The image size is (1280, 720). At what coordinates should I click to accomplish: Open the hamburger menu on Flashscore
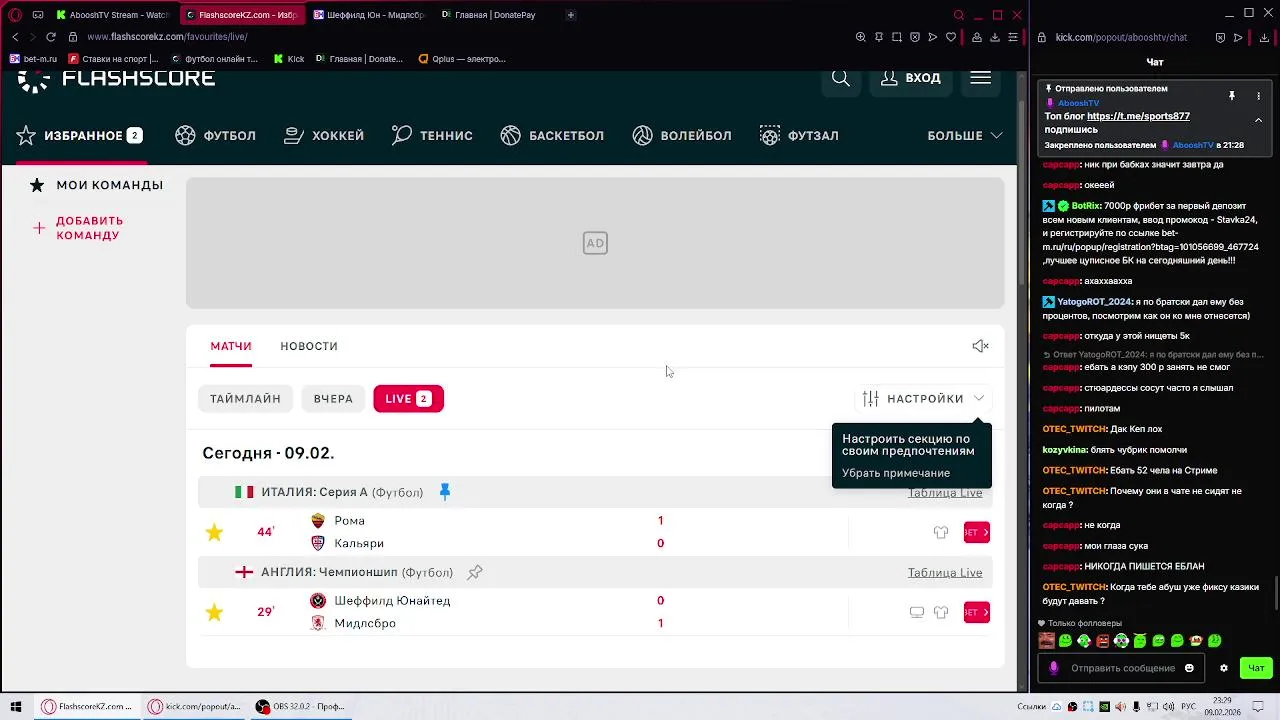pyautogui.click(x=980, y=78)
